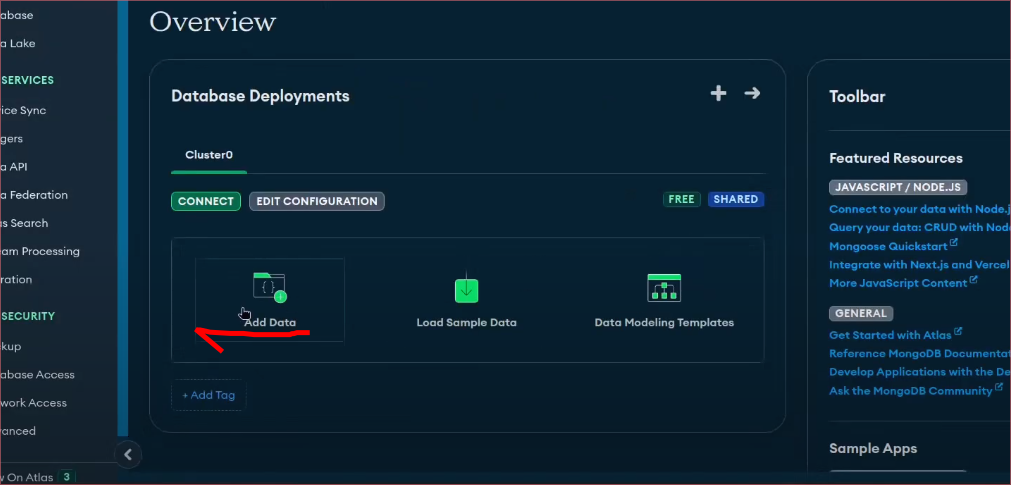Select Stream Processing in sidebar
Screen dimensions: 1011x485
pos(40,251)
